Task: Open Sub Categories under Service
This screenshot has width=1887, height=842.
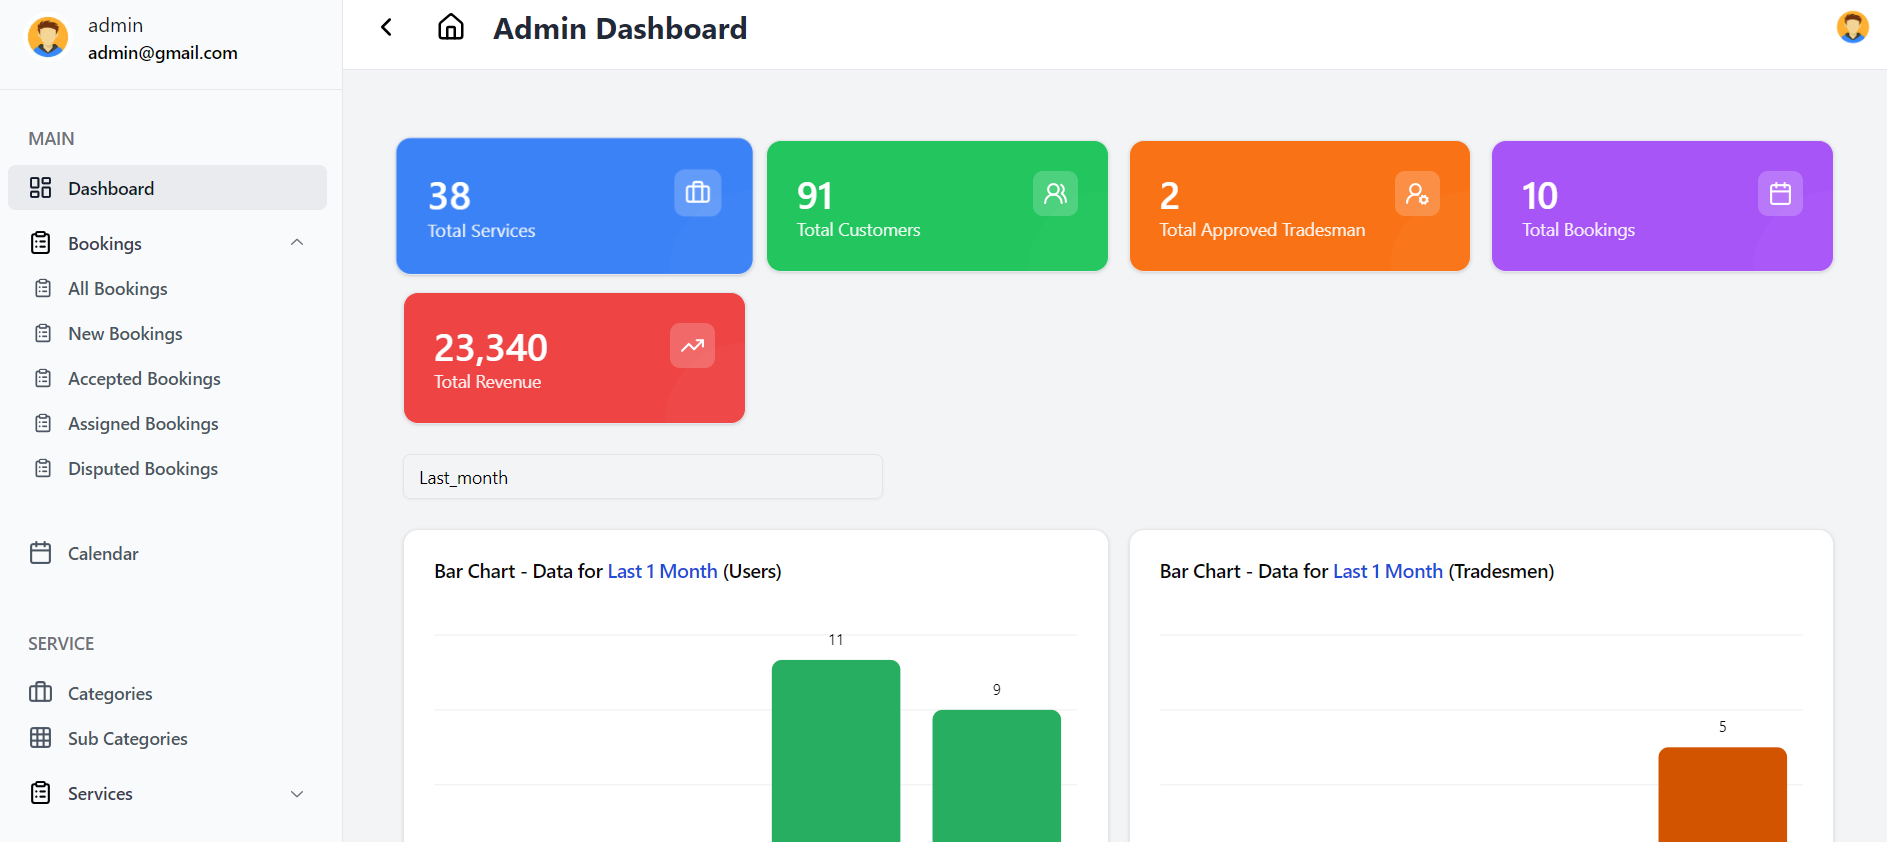Action: click(127, 739)
